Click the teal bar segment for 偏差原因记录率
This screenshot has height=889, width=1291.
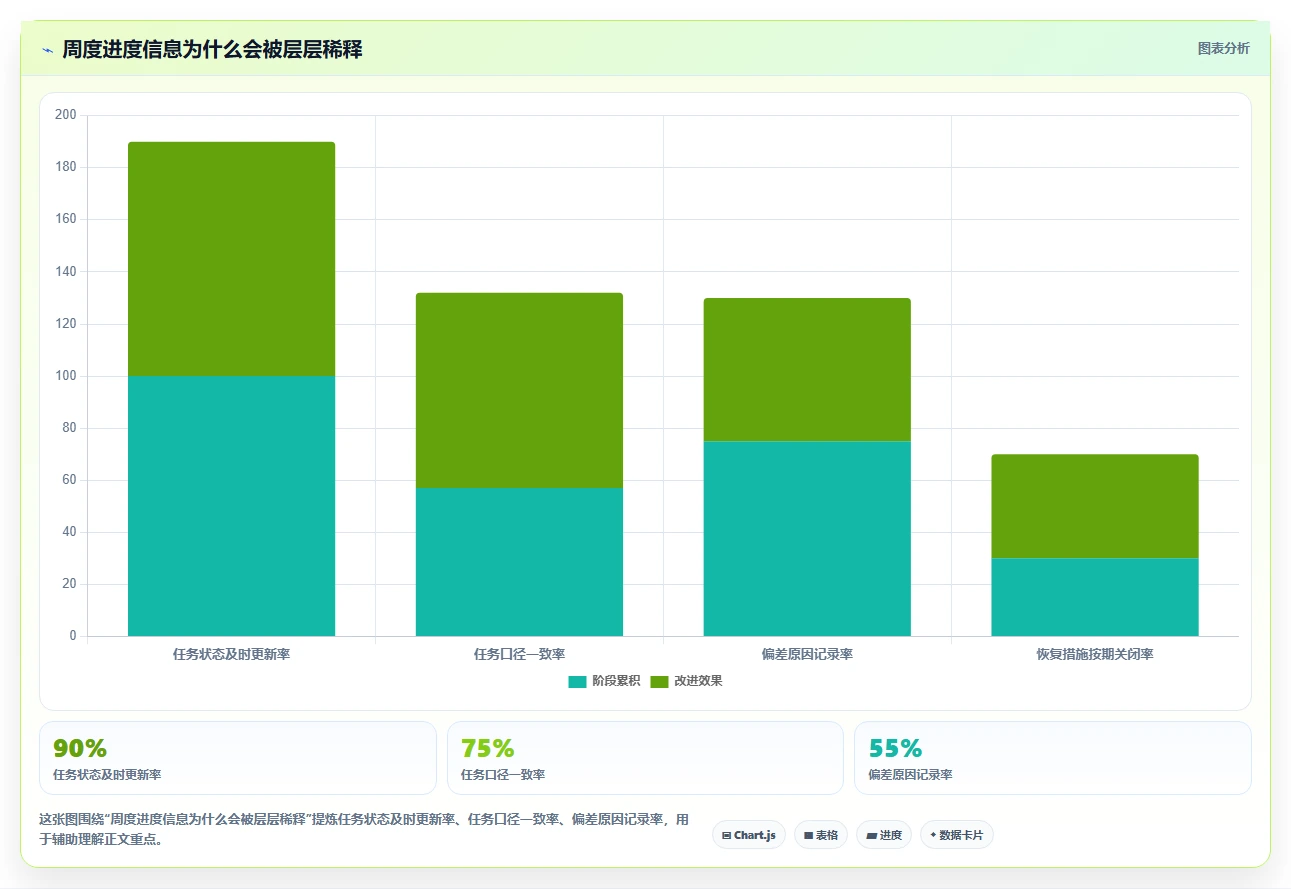tap(807, 538)
